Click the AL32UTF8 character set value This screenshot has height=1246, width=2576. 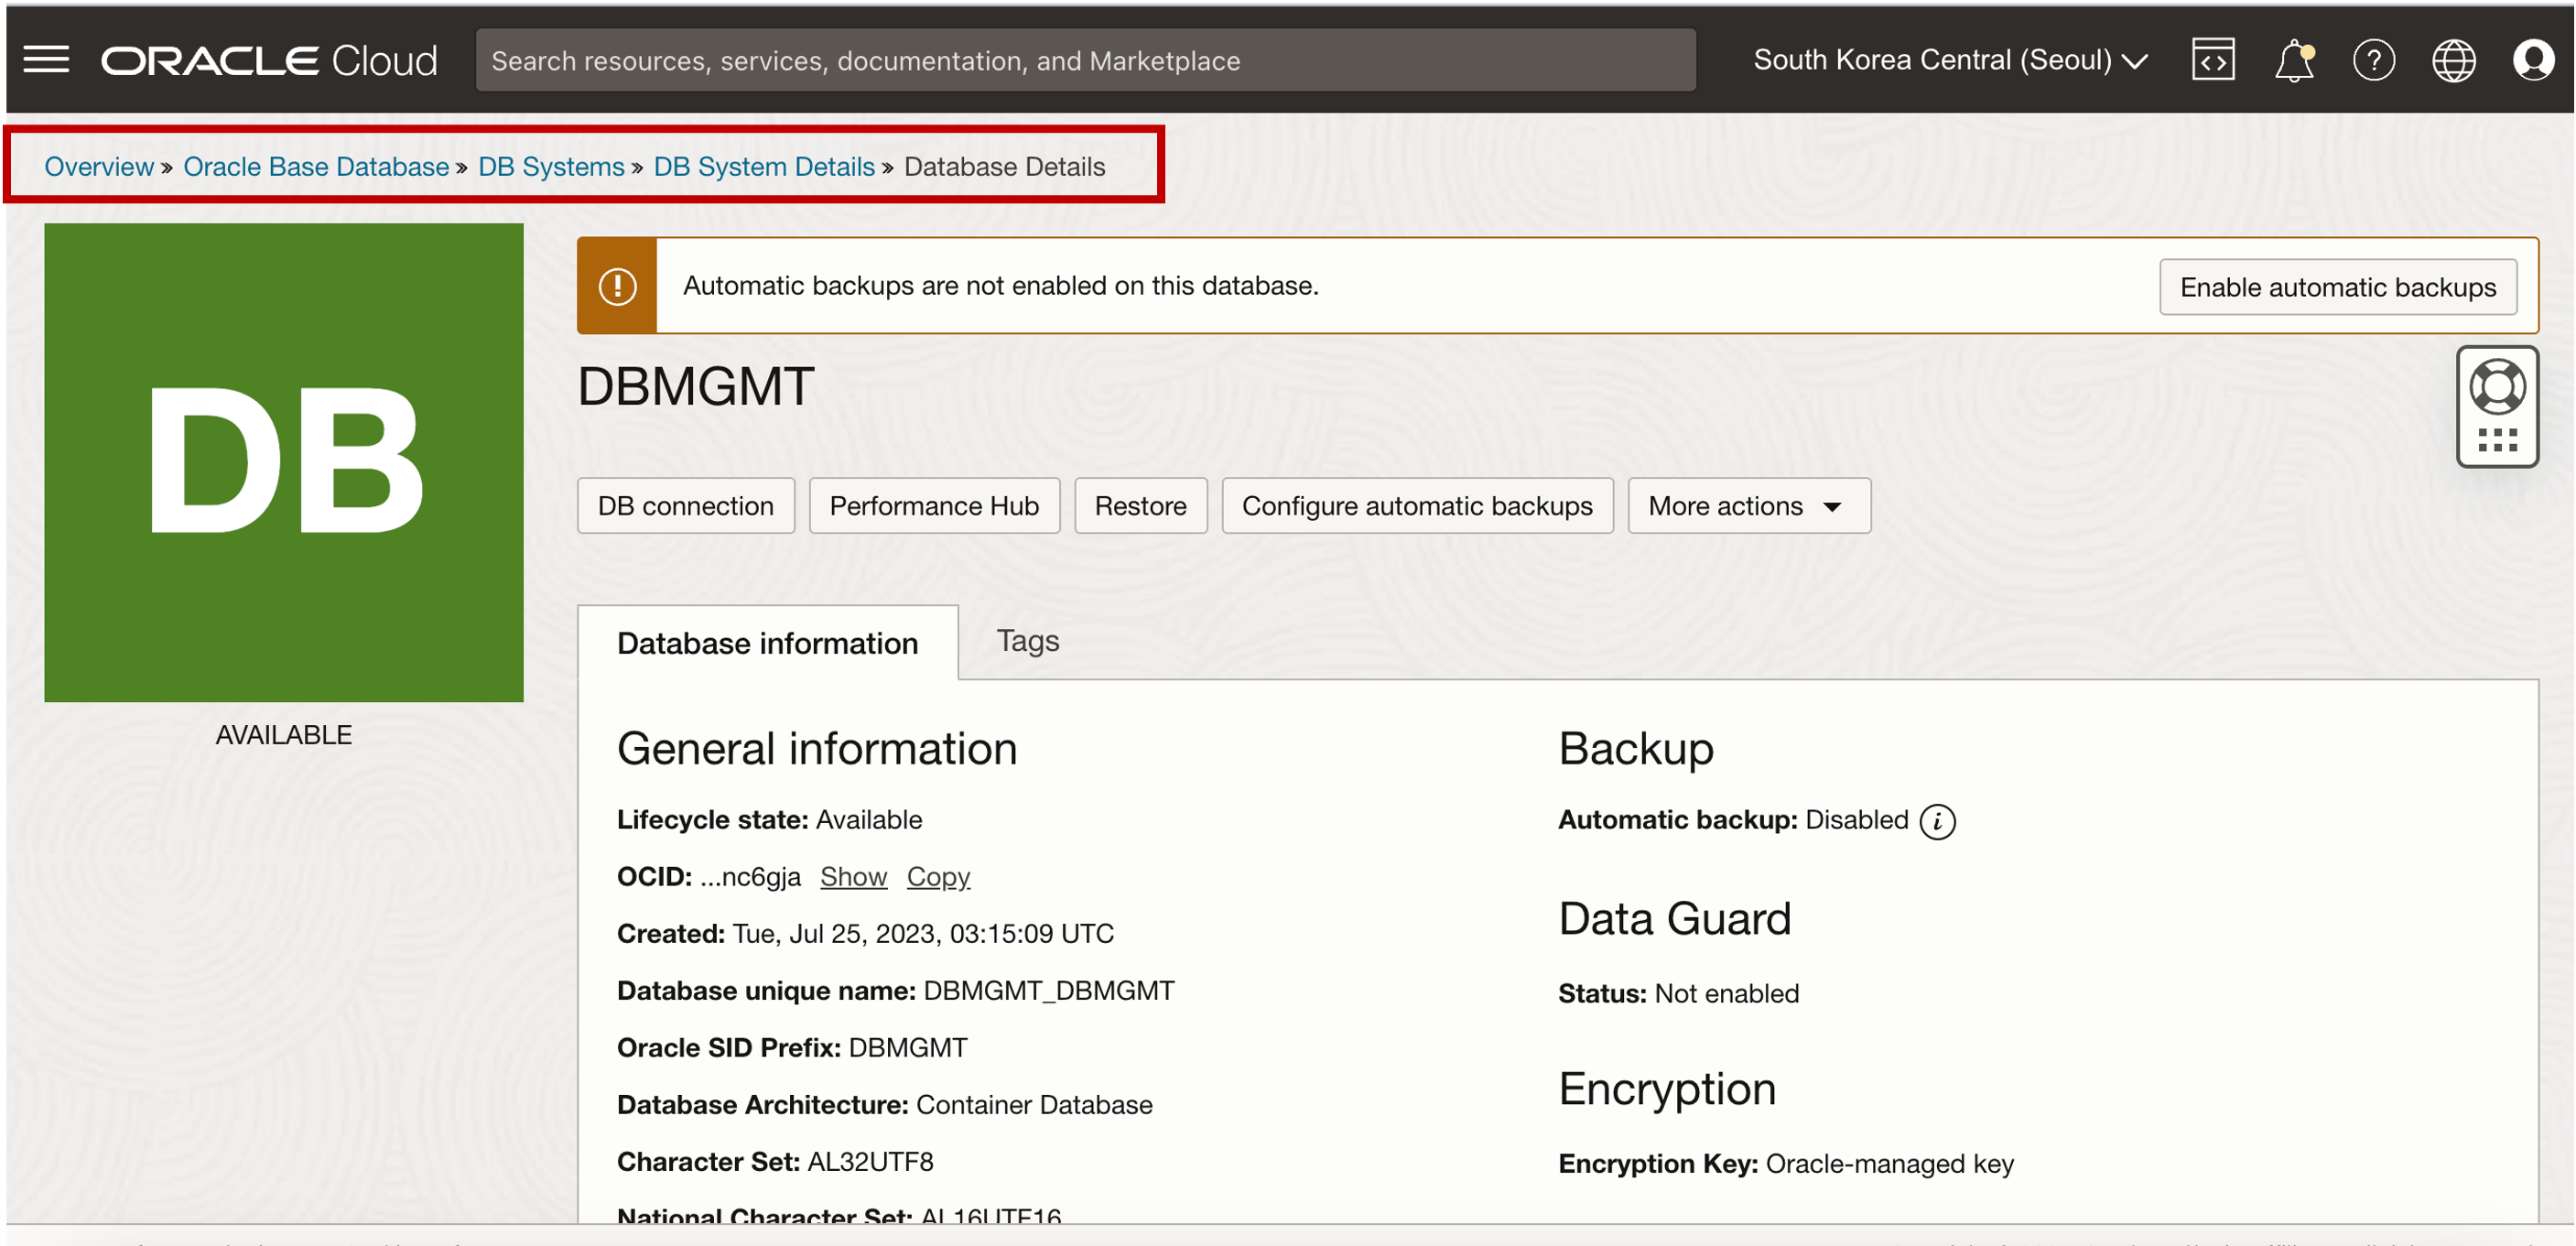point(870,1162)
